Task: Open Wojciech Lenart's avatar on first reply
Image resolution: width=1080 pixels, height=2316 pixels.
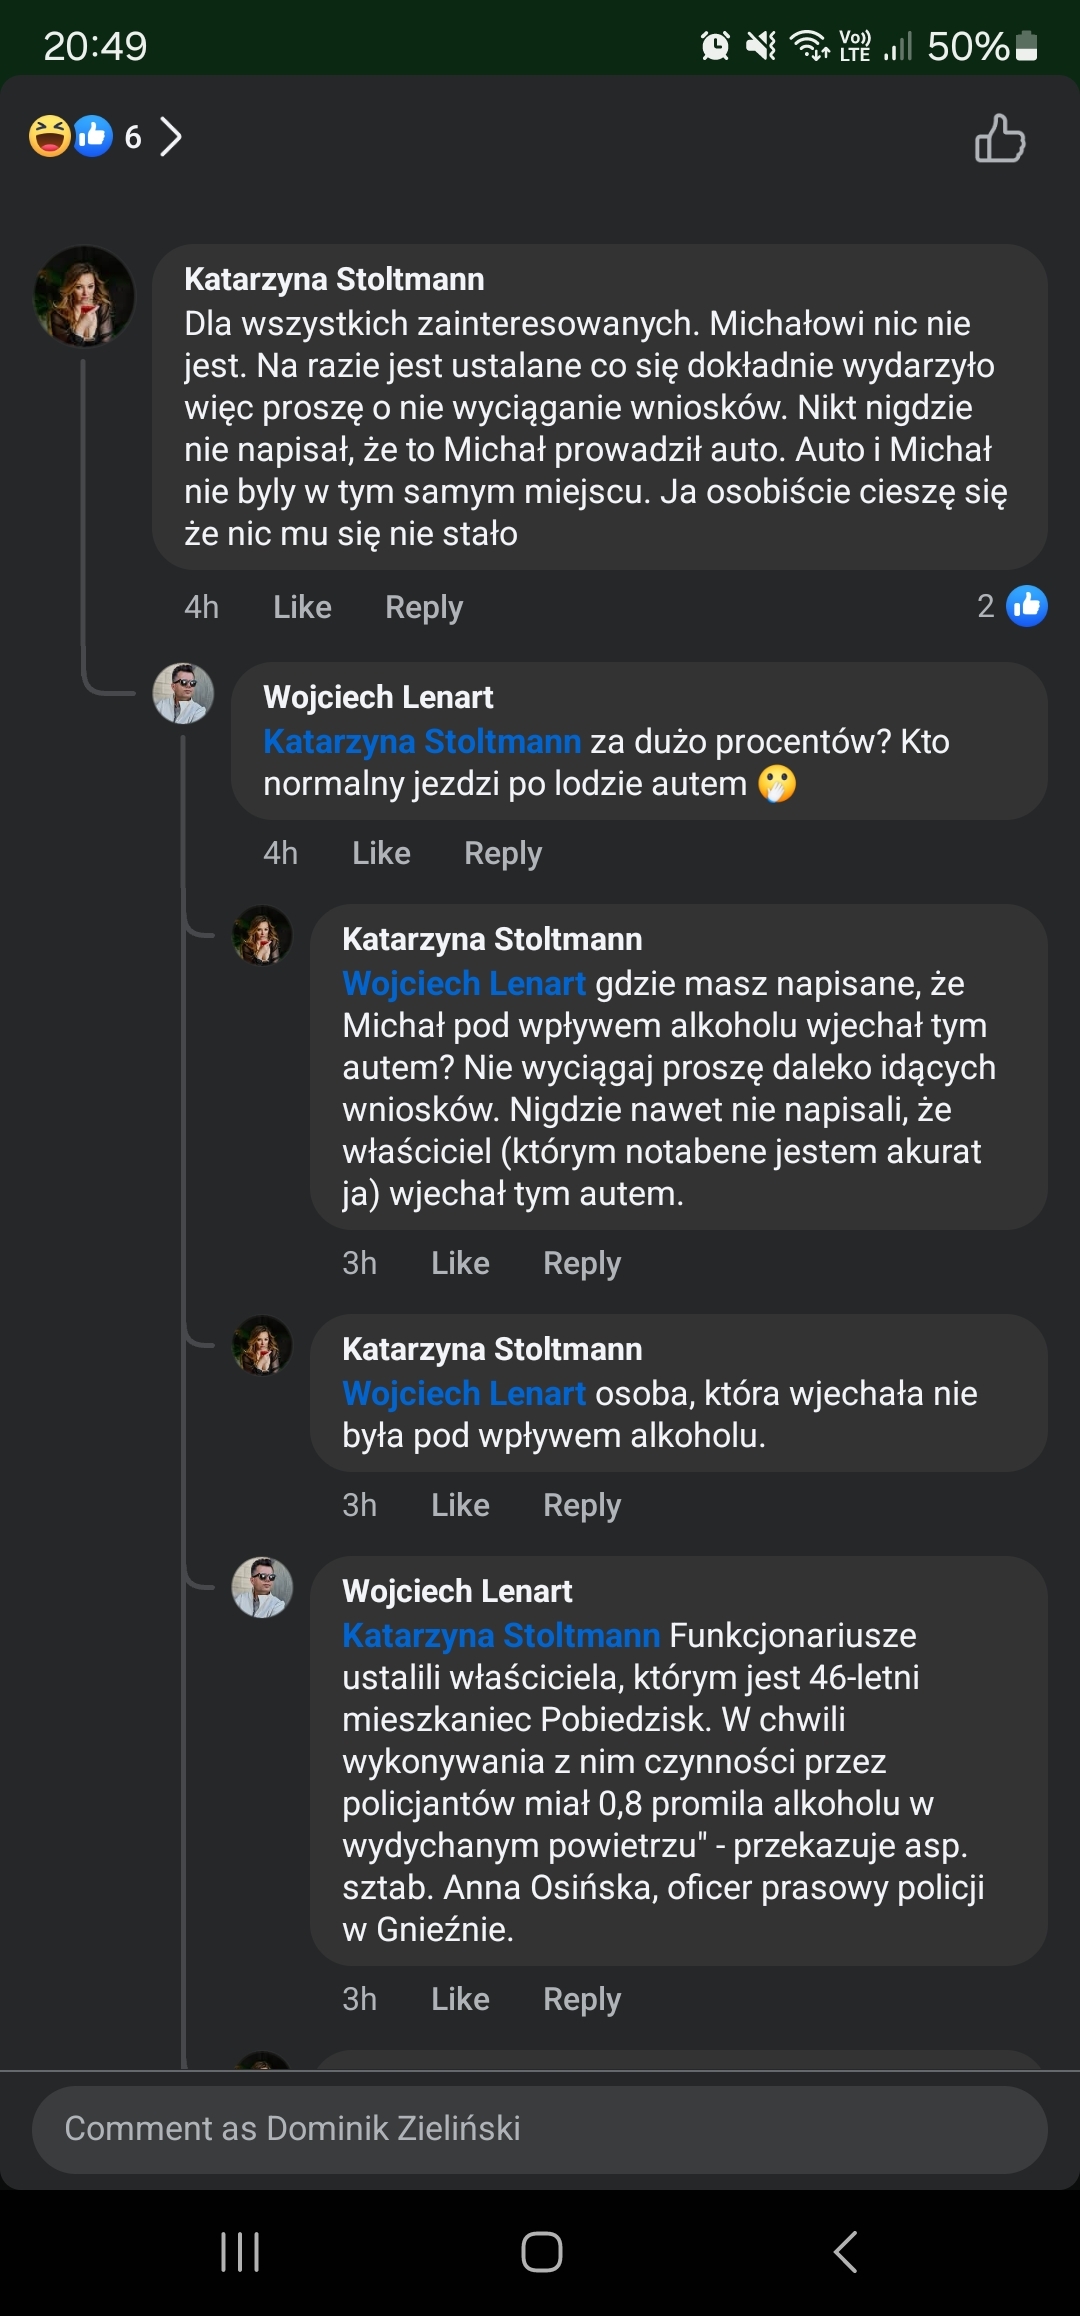Action: tap(183, 693)
